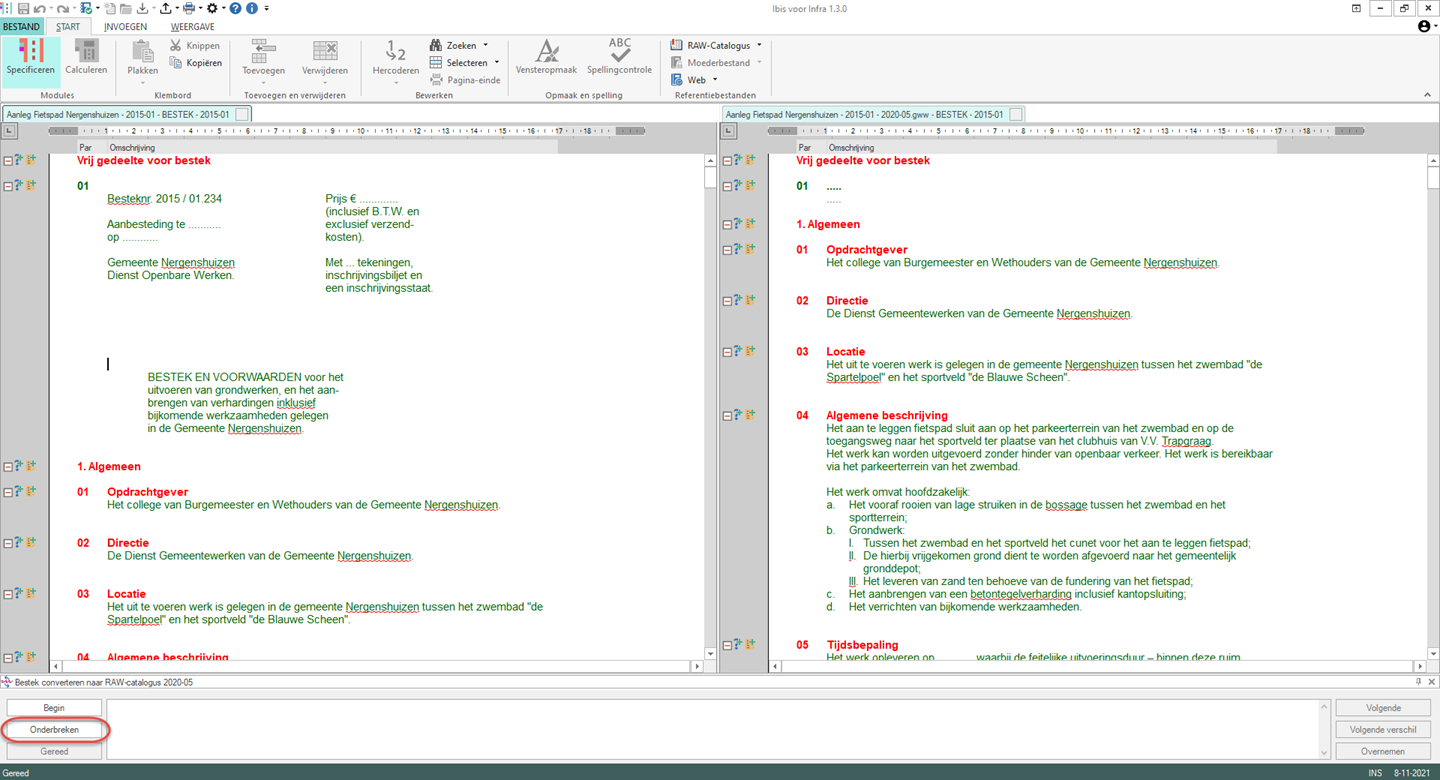
Task: Run Spellingcontrole spell check
Action: click(619, 56)
